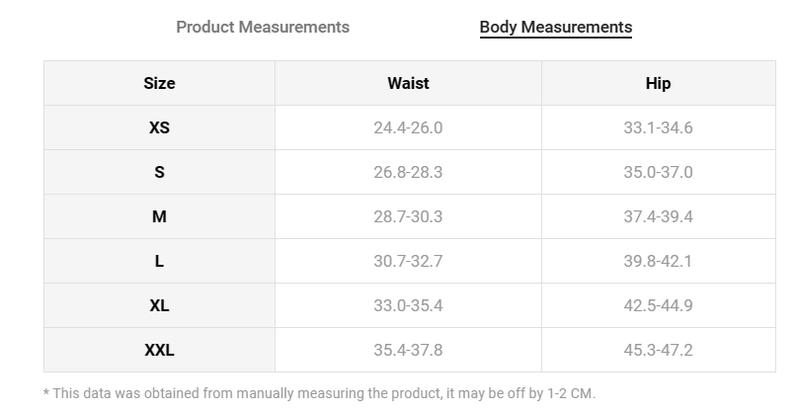Viewport: 798px width, 413px height.
Task: Select the XL size row label
Action: (x=159, y=306)
